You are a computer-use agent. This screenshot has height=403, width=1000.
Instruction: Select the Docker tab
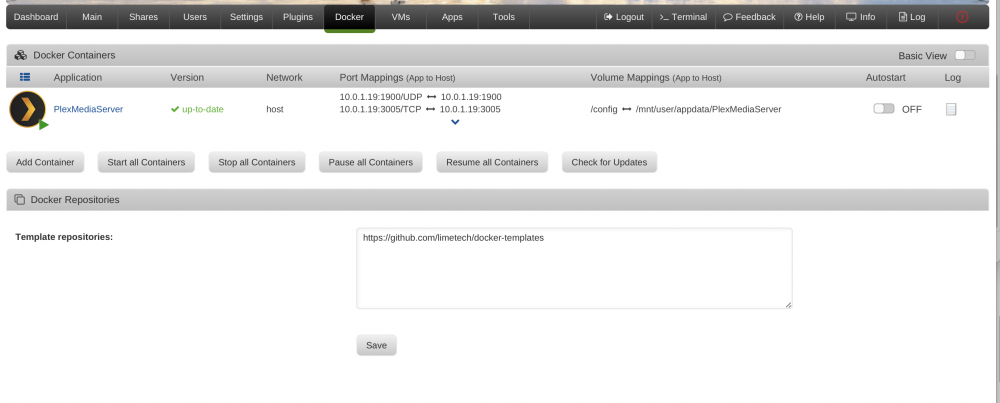349,17
